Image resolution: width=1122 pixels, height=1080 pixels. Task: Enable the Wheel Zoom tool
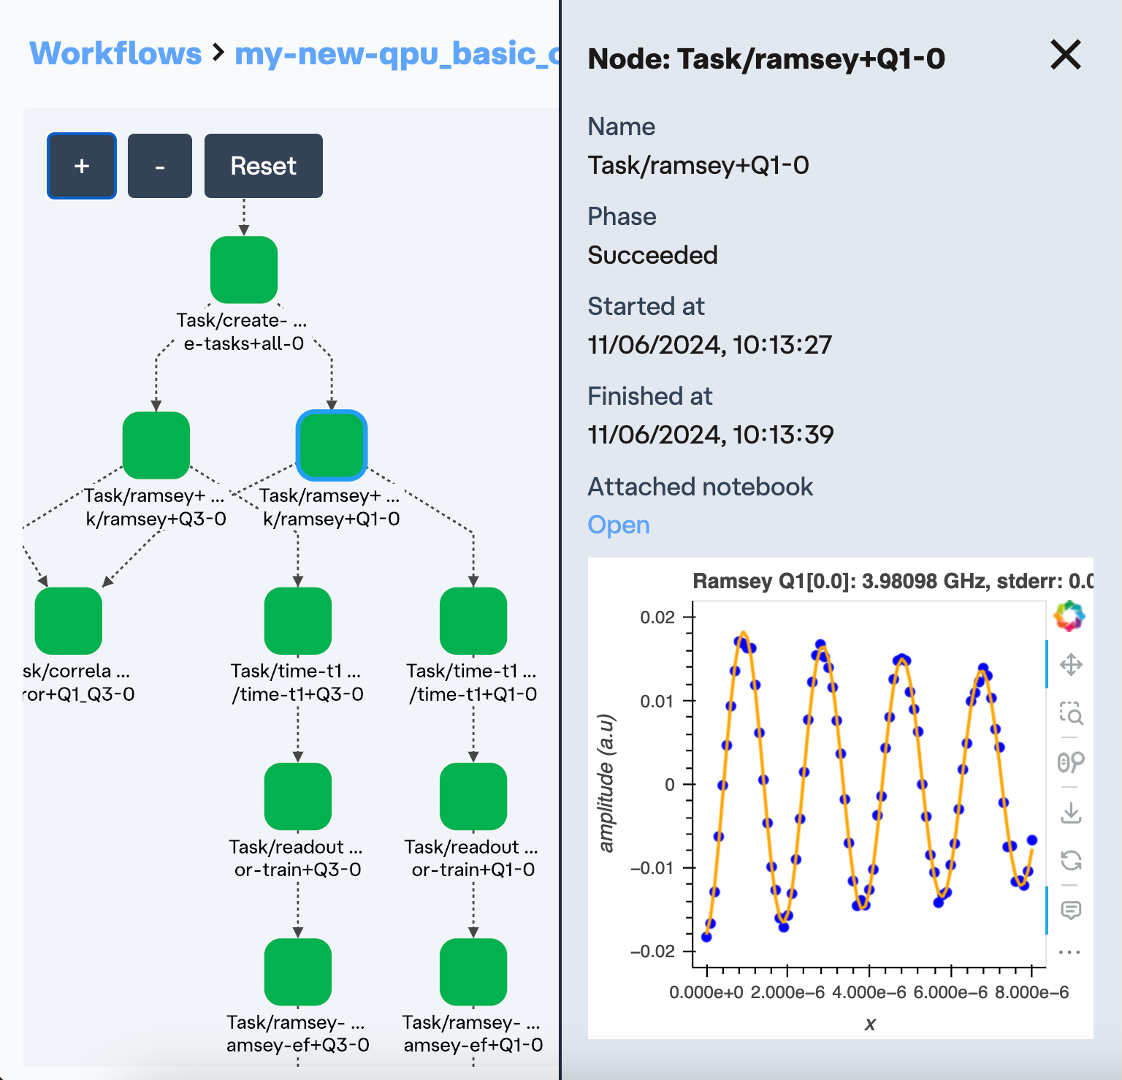tap(1070, 763)
